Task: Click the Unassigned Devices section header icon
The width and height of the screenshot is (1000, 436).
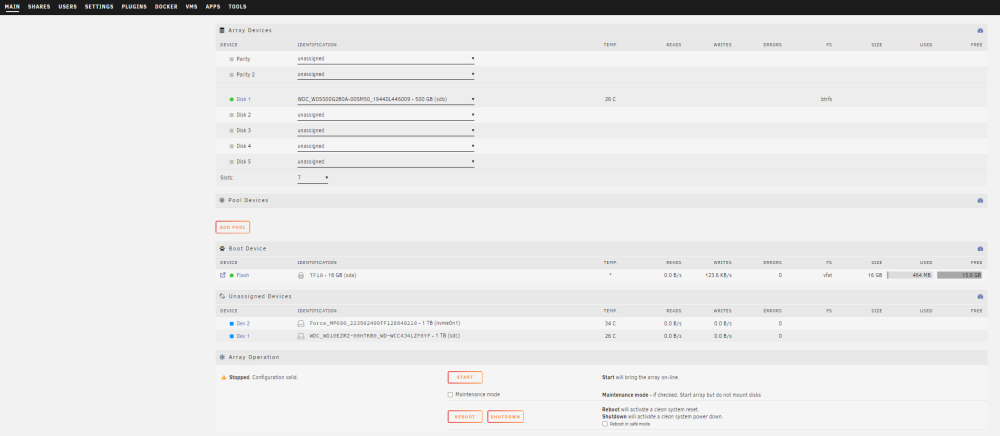Action: tap(222, 296)
